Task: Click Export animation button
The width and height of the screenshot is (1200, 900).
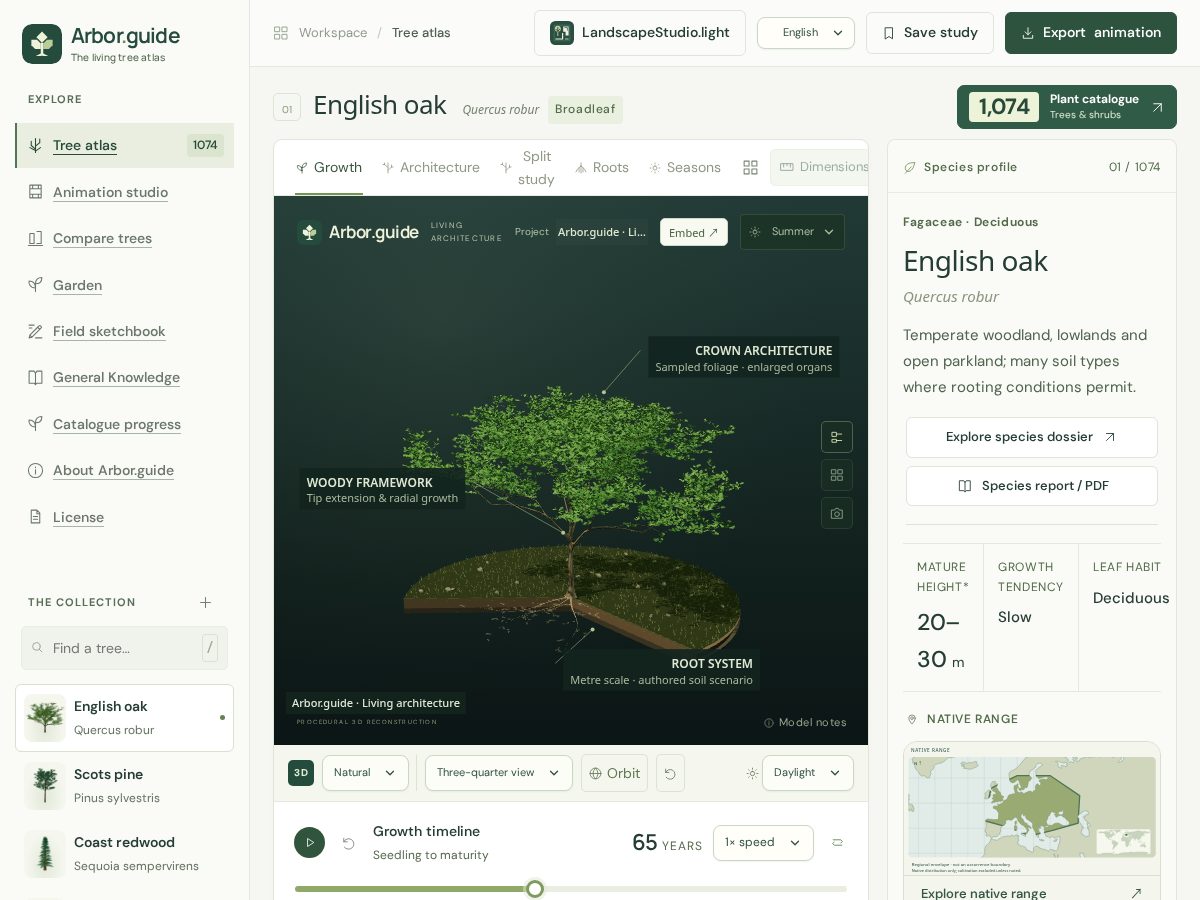Action: pos(1091,33)
